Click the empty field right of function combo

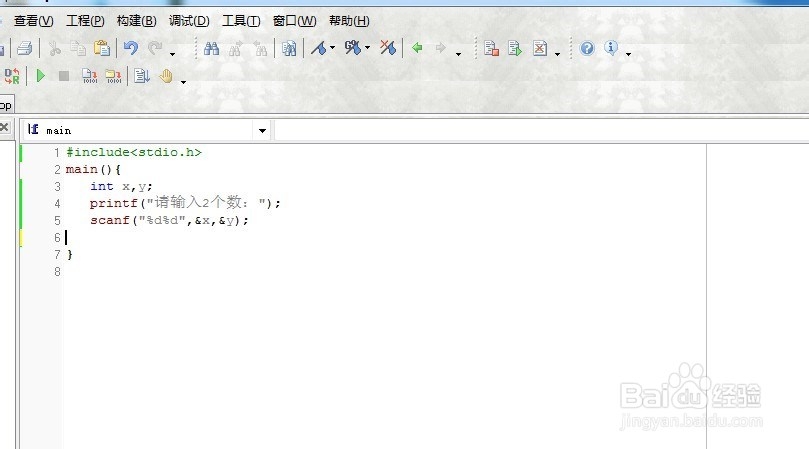pyautogui.click(x=541, y=131)
